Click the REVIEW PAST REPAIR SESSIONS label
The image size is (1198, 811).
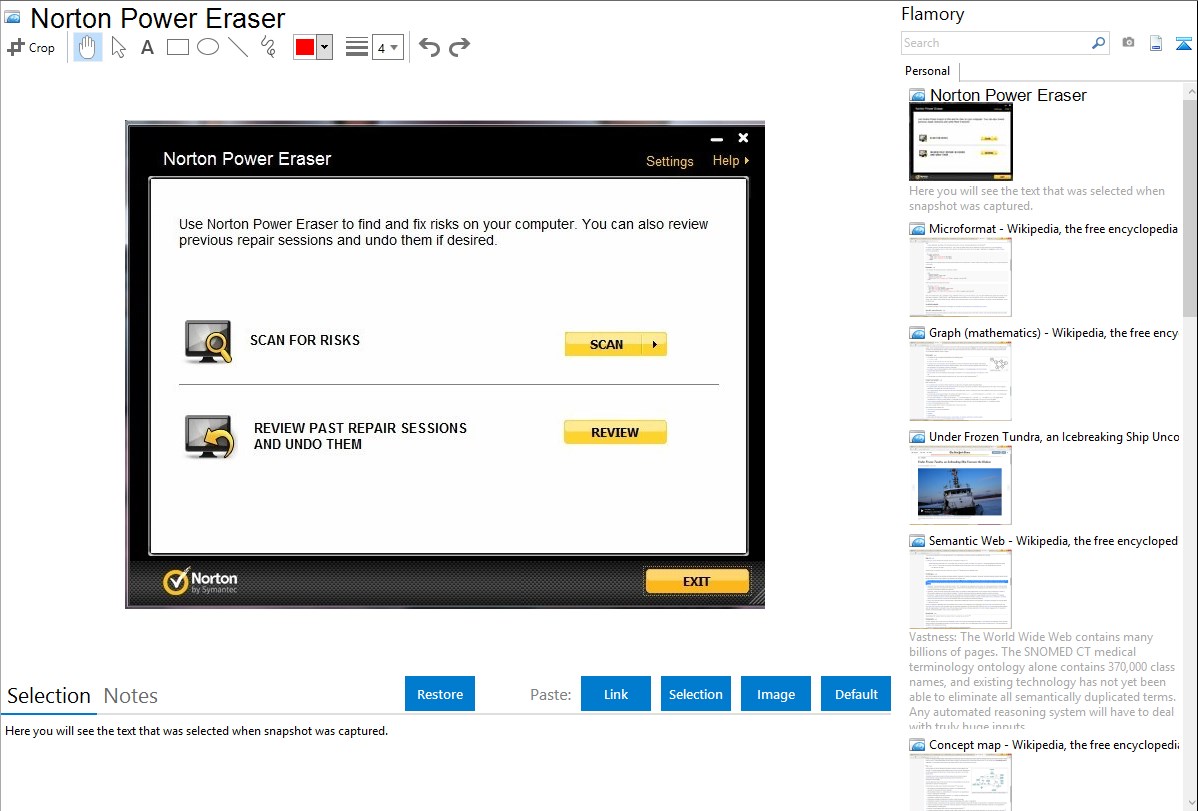[x=360, y=436]
